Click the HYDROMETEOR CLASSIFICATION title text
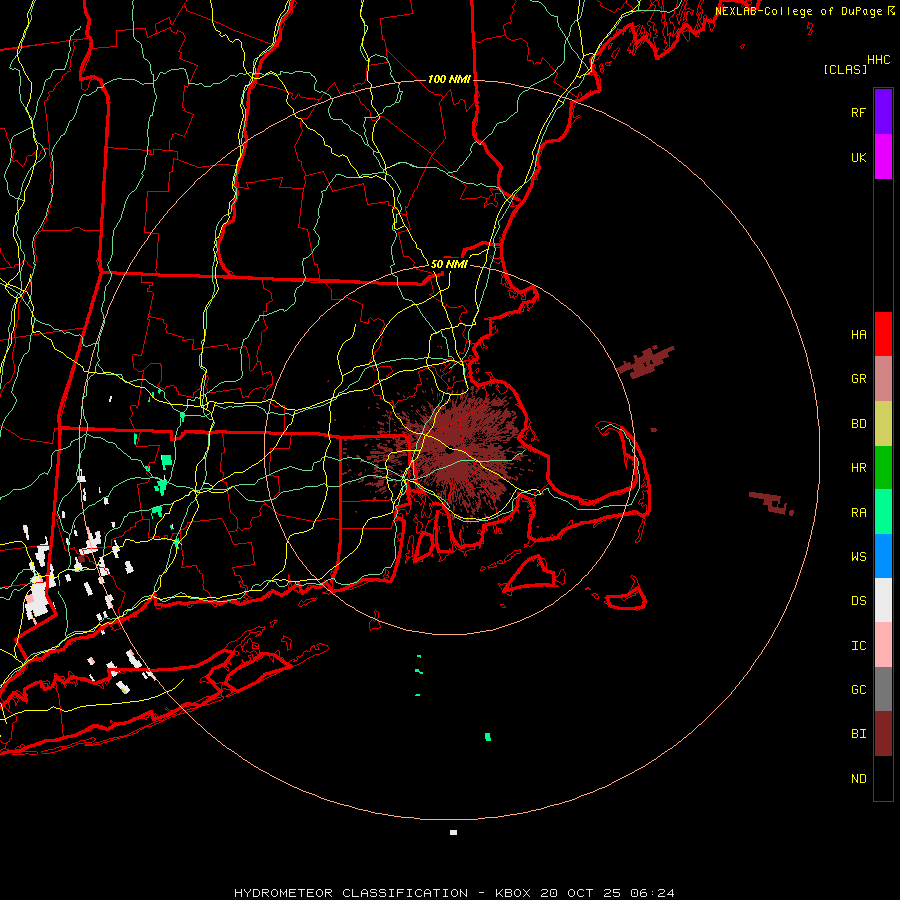 (x=351, y=893)
